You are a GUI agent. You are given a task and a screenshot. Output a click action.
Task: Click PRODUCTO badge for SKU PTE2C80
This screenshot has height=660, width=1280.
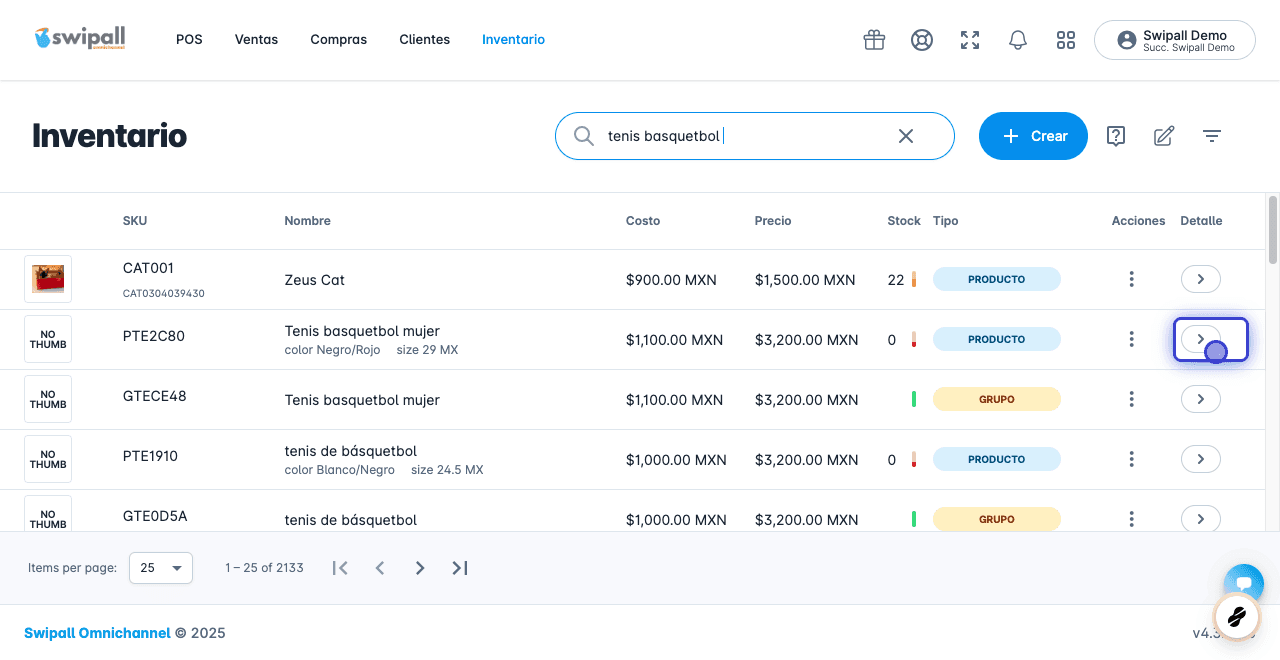[997, 339]
